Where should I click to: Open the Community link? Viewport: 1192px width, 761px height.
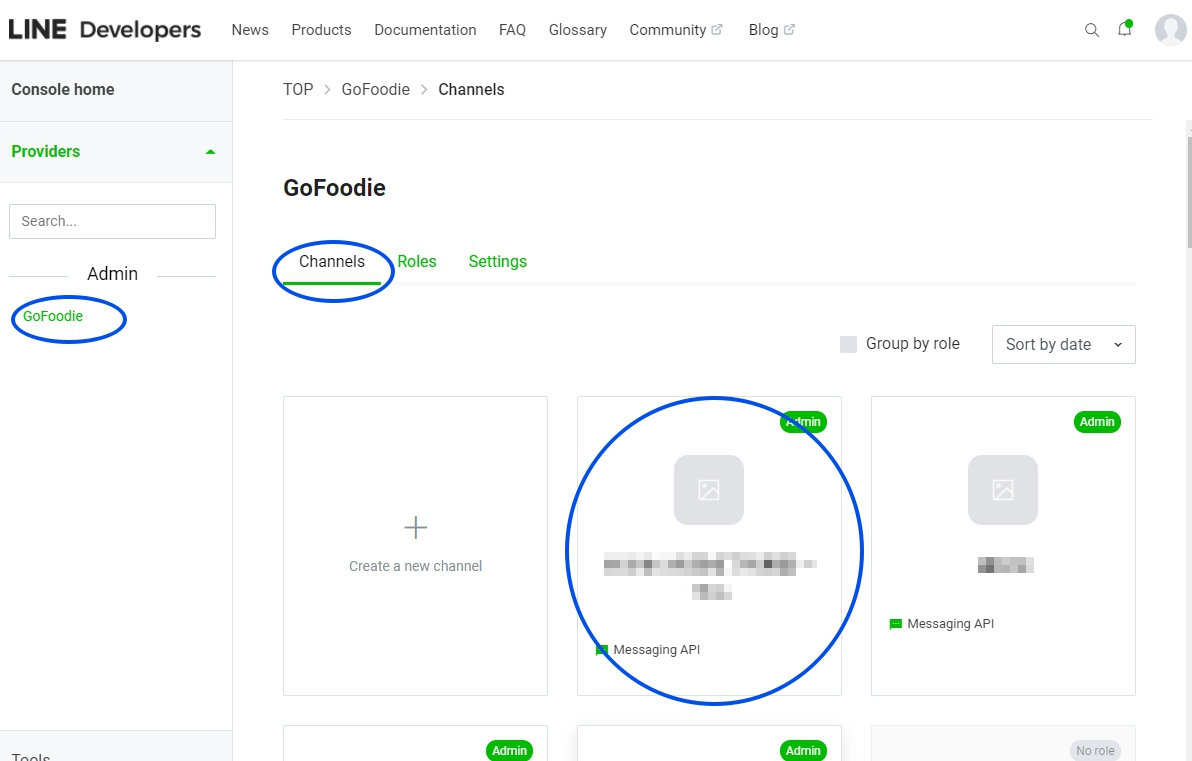pyautogui.click(x=667, y=30)
